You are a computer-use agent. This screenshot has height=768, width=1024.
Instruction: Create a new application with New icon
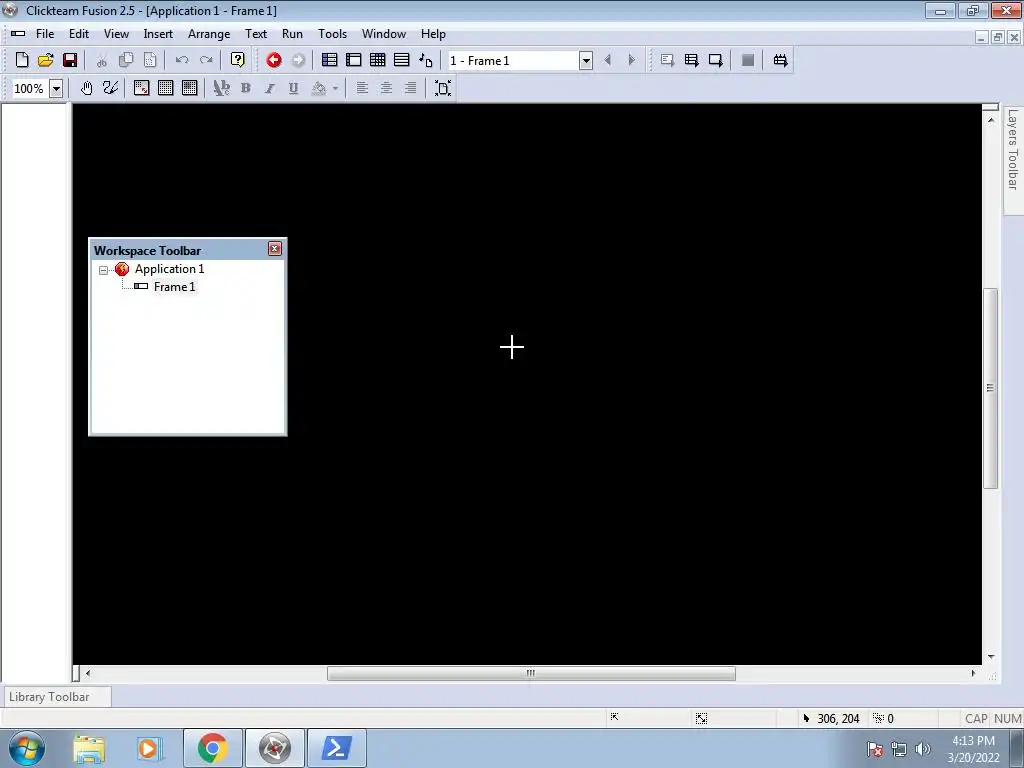[22, 60]
